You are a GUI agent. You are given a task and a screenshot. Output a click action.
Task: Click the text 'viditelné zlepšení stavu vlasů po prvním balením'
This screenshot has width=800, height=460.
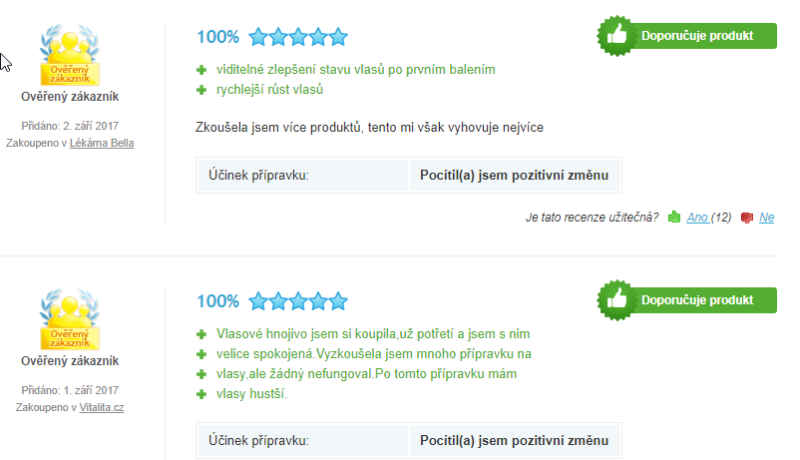[x=356, y=69]
